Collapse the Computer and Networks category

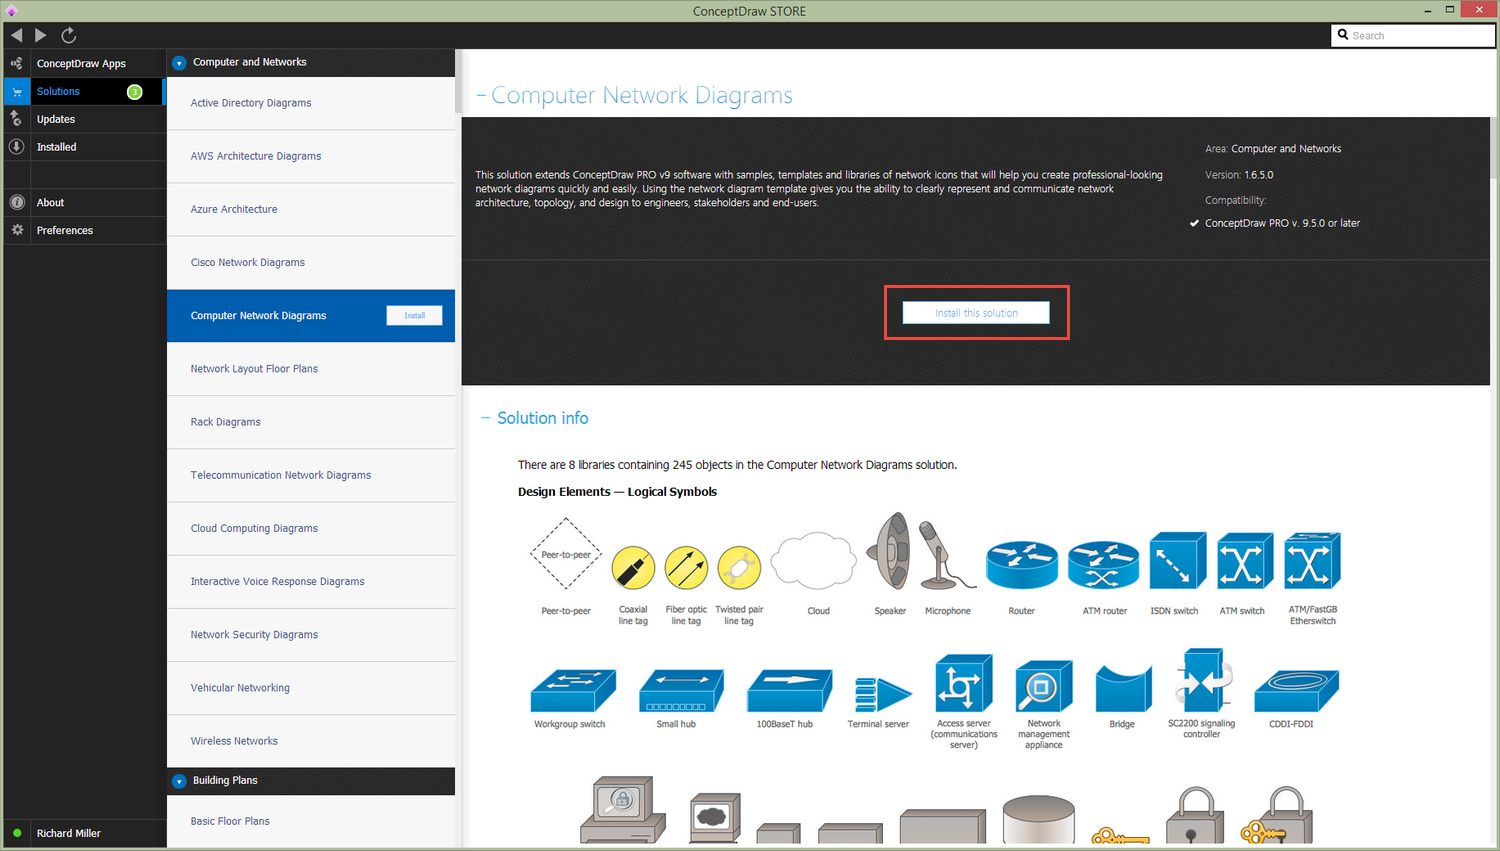coord(179,62)
